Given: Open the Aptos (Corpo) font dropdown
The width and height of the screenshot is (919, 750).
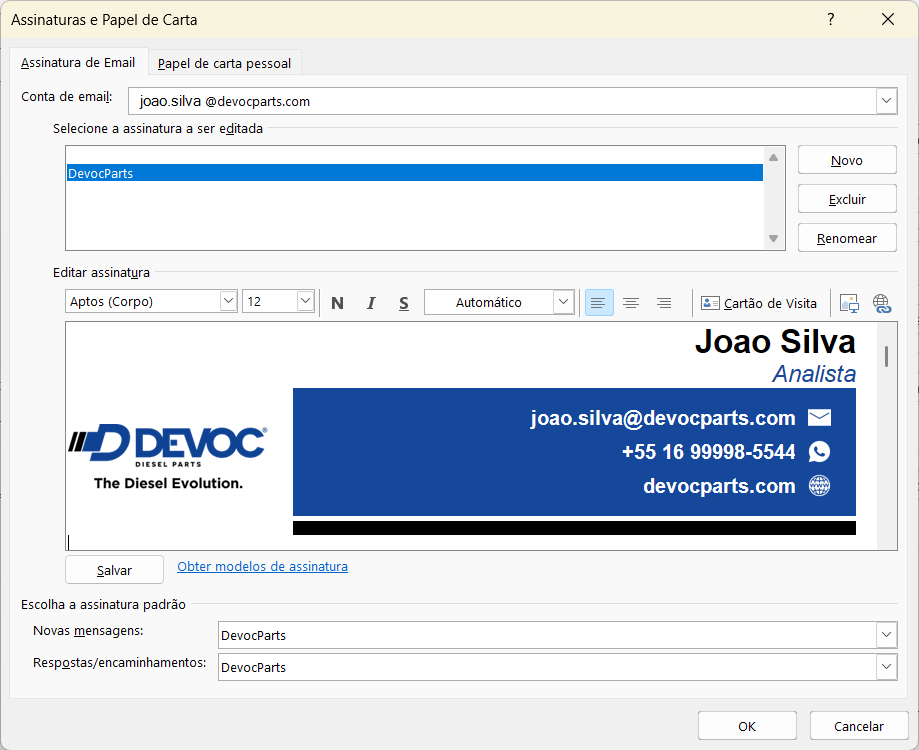Looking at the screenshot, I should point(228,301).
